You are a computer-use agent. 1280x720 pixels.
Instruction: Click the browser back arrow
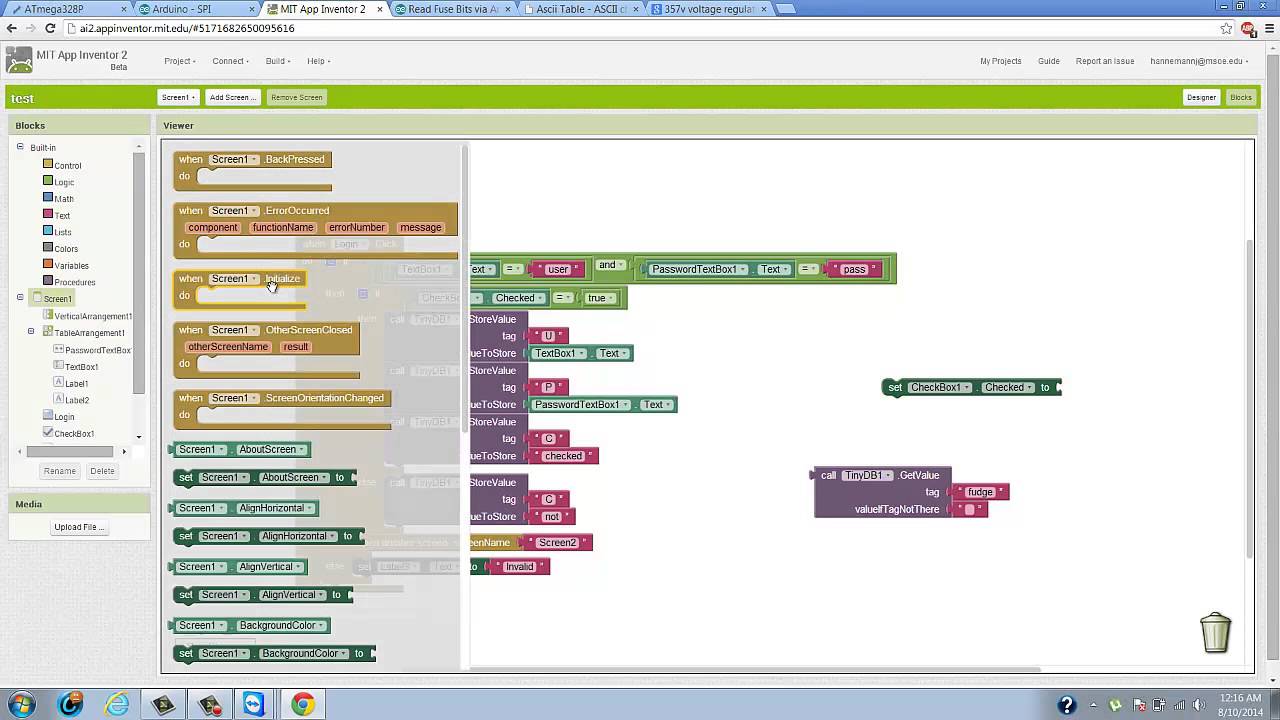(x=12, y=29)
